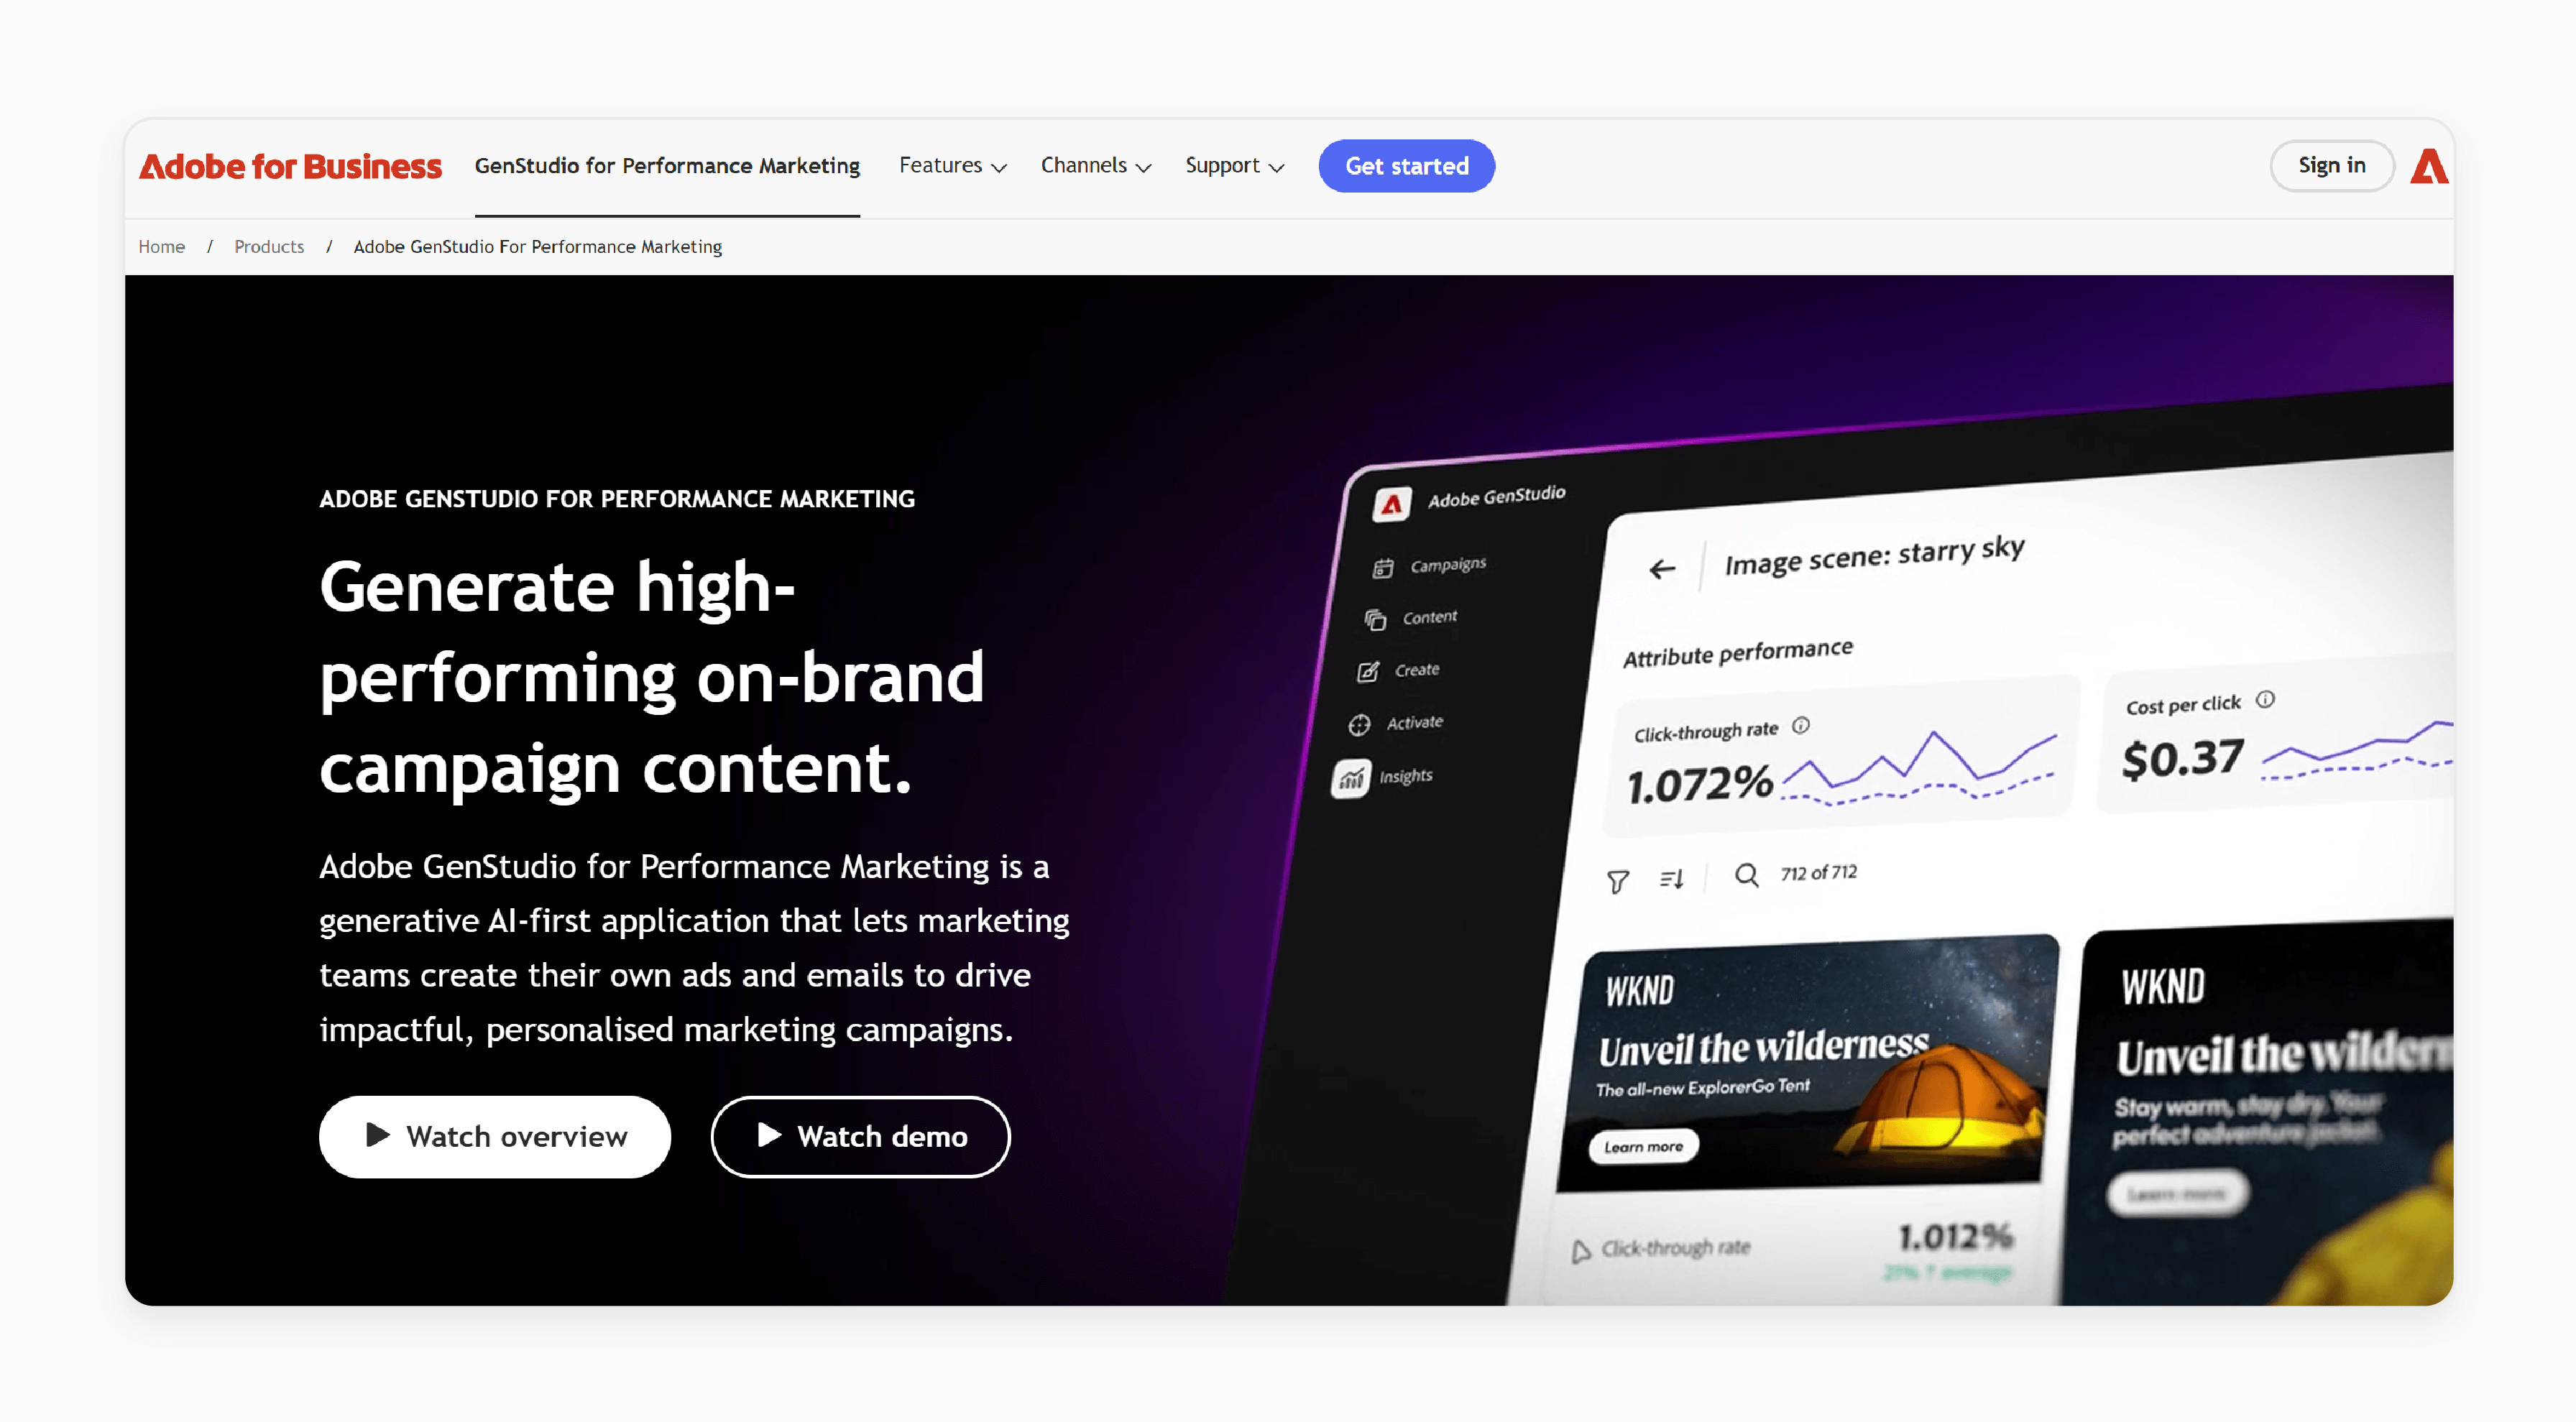Expand the Support dropdown menu

(1234, 166)
